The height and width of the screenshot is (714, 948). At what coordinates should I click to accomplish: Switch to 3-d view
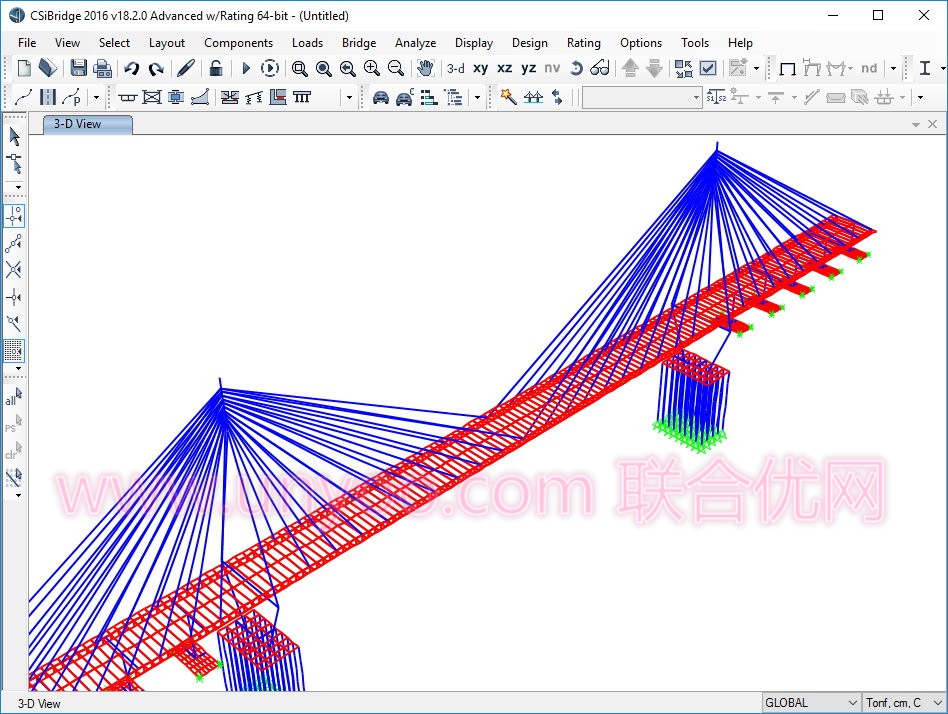pos(456,68)
